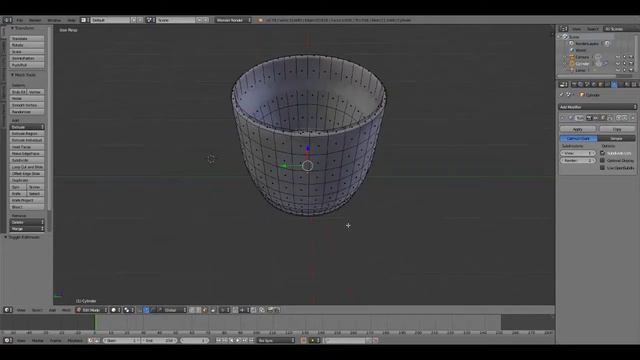Click the Loop Cut and Slide button
640x360 pixels.
(x=27, y=167)
